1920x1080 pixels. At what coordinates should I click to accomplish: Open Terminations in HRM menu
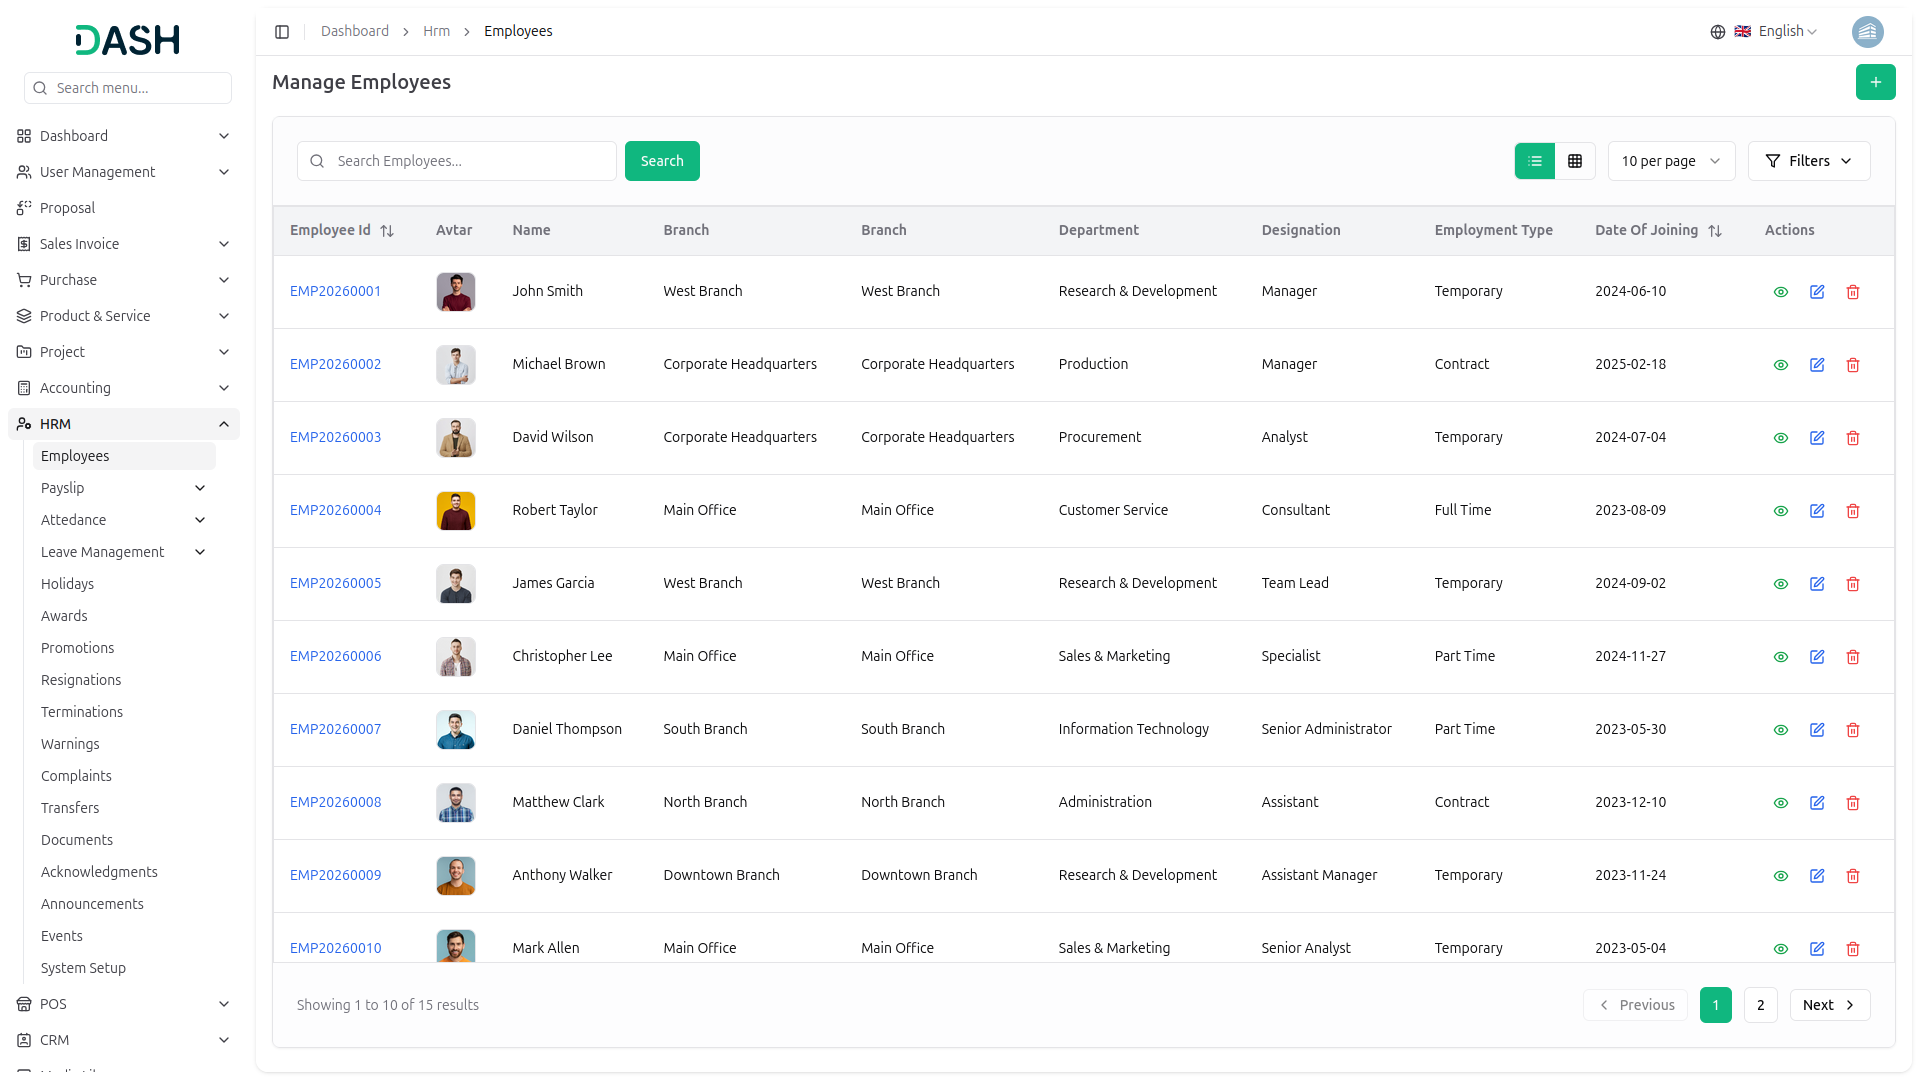pyautogui.click(x=82, y=712)
